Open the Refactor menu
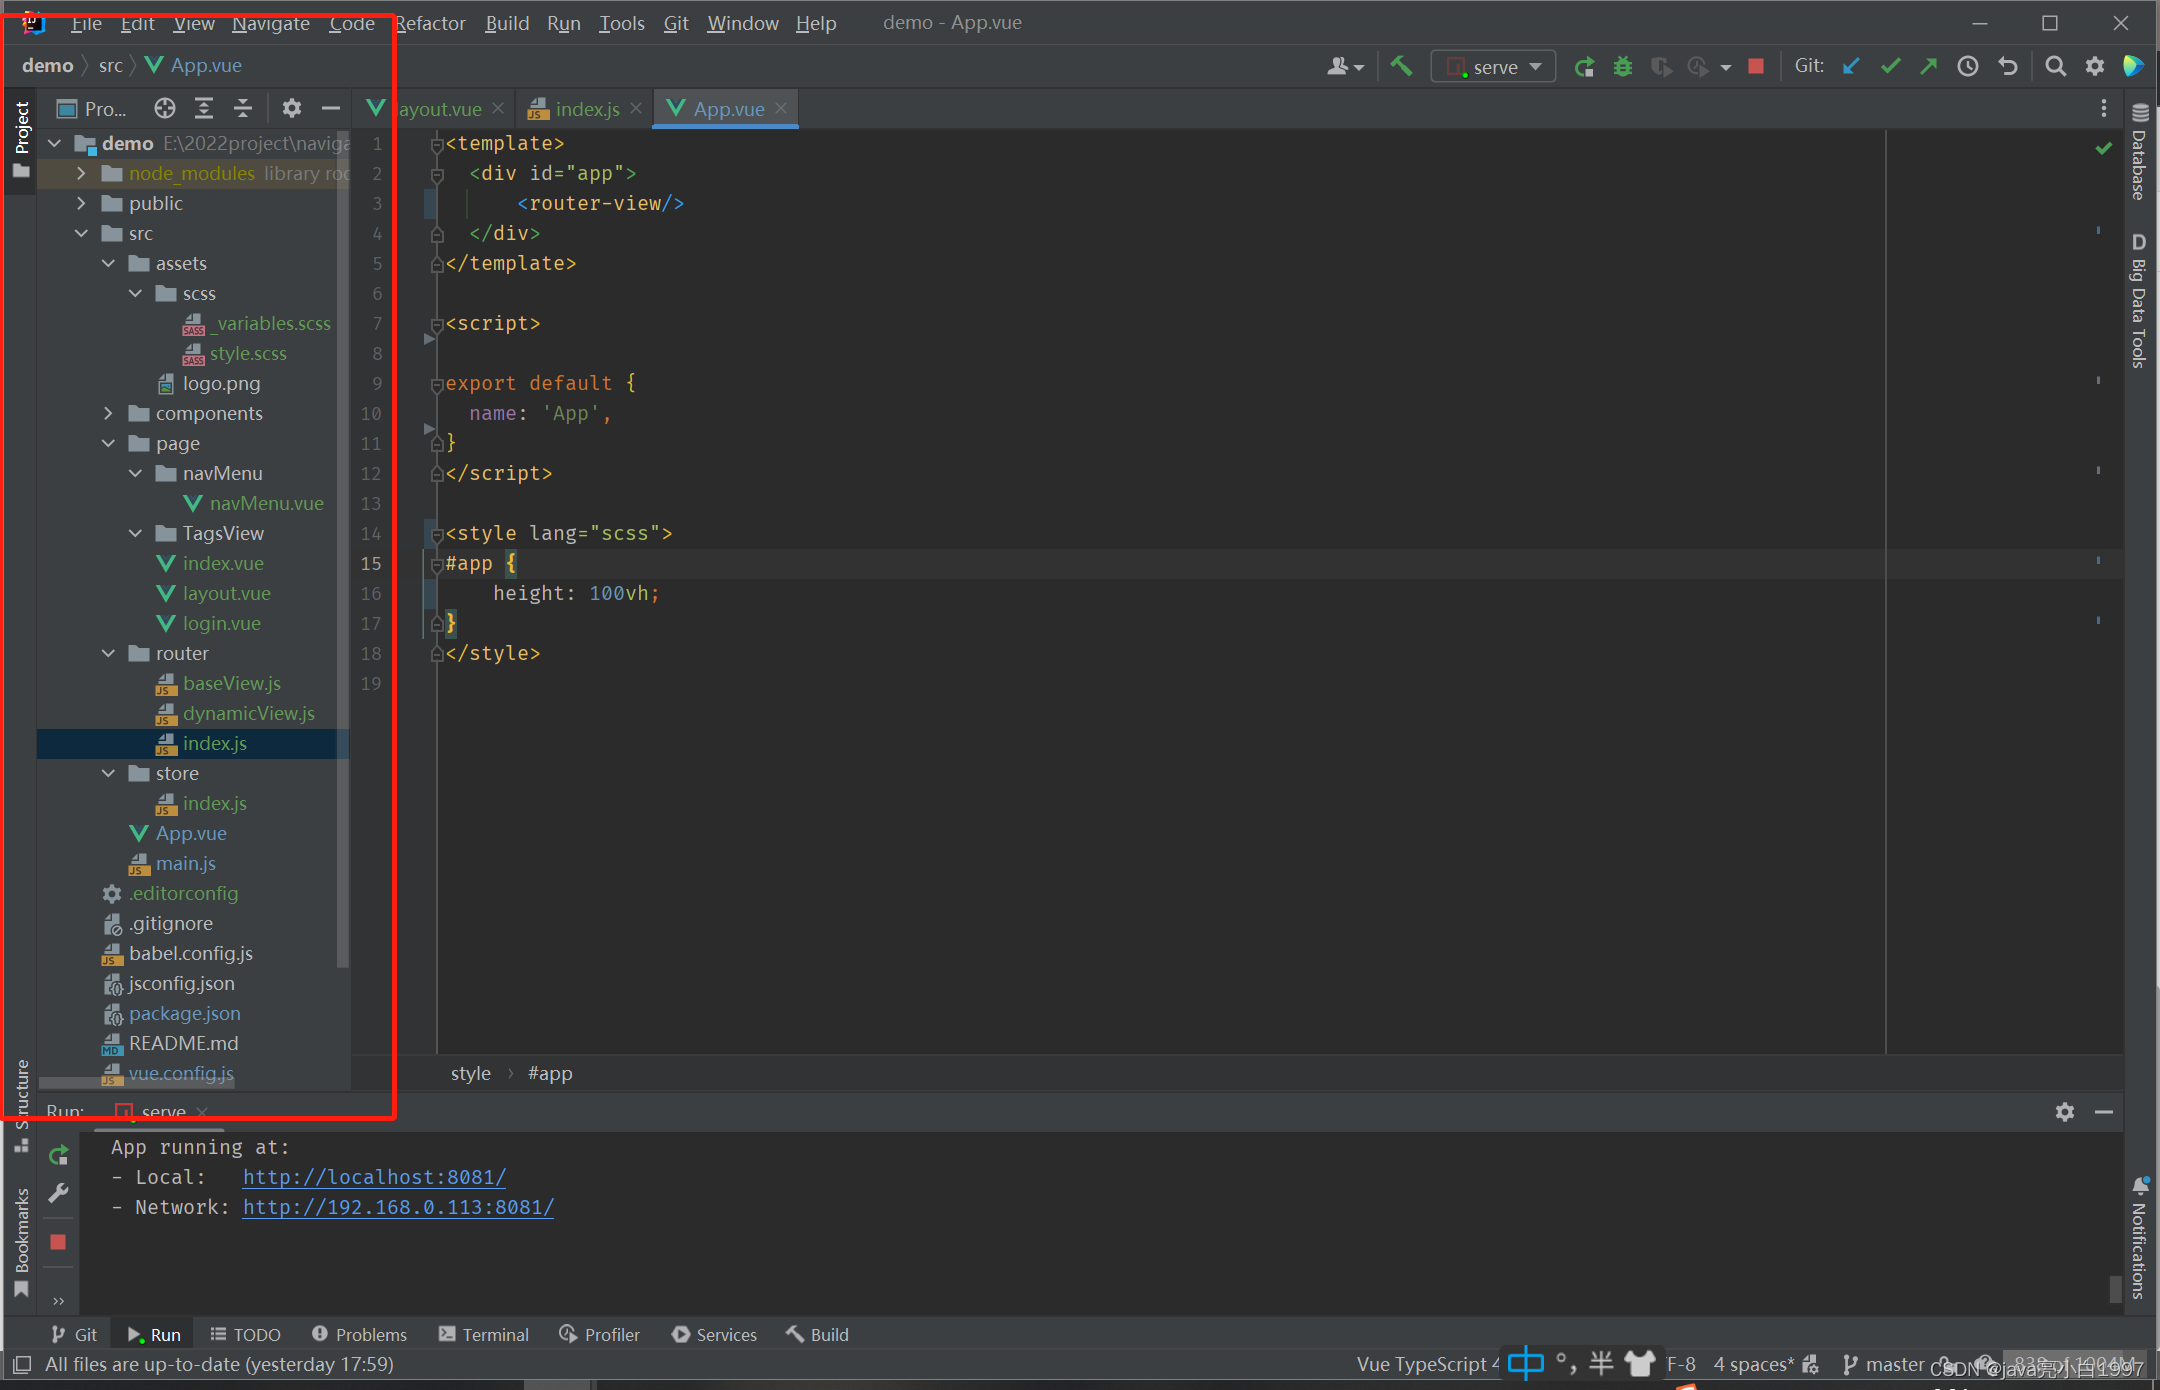Image resolution: width=2160 pixels, height=1390 pixels. (x=431, y=23)
